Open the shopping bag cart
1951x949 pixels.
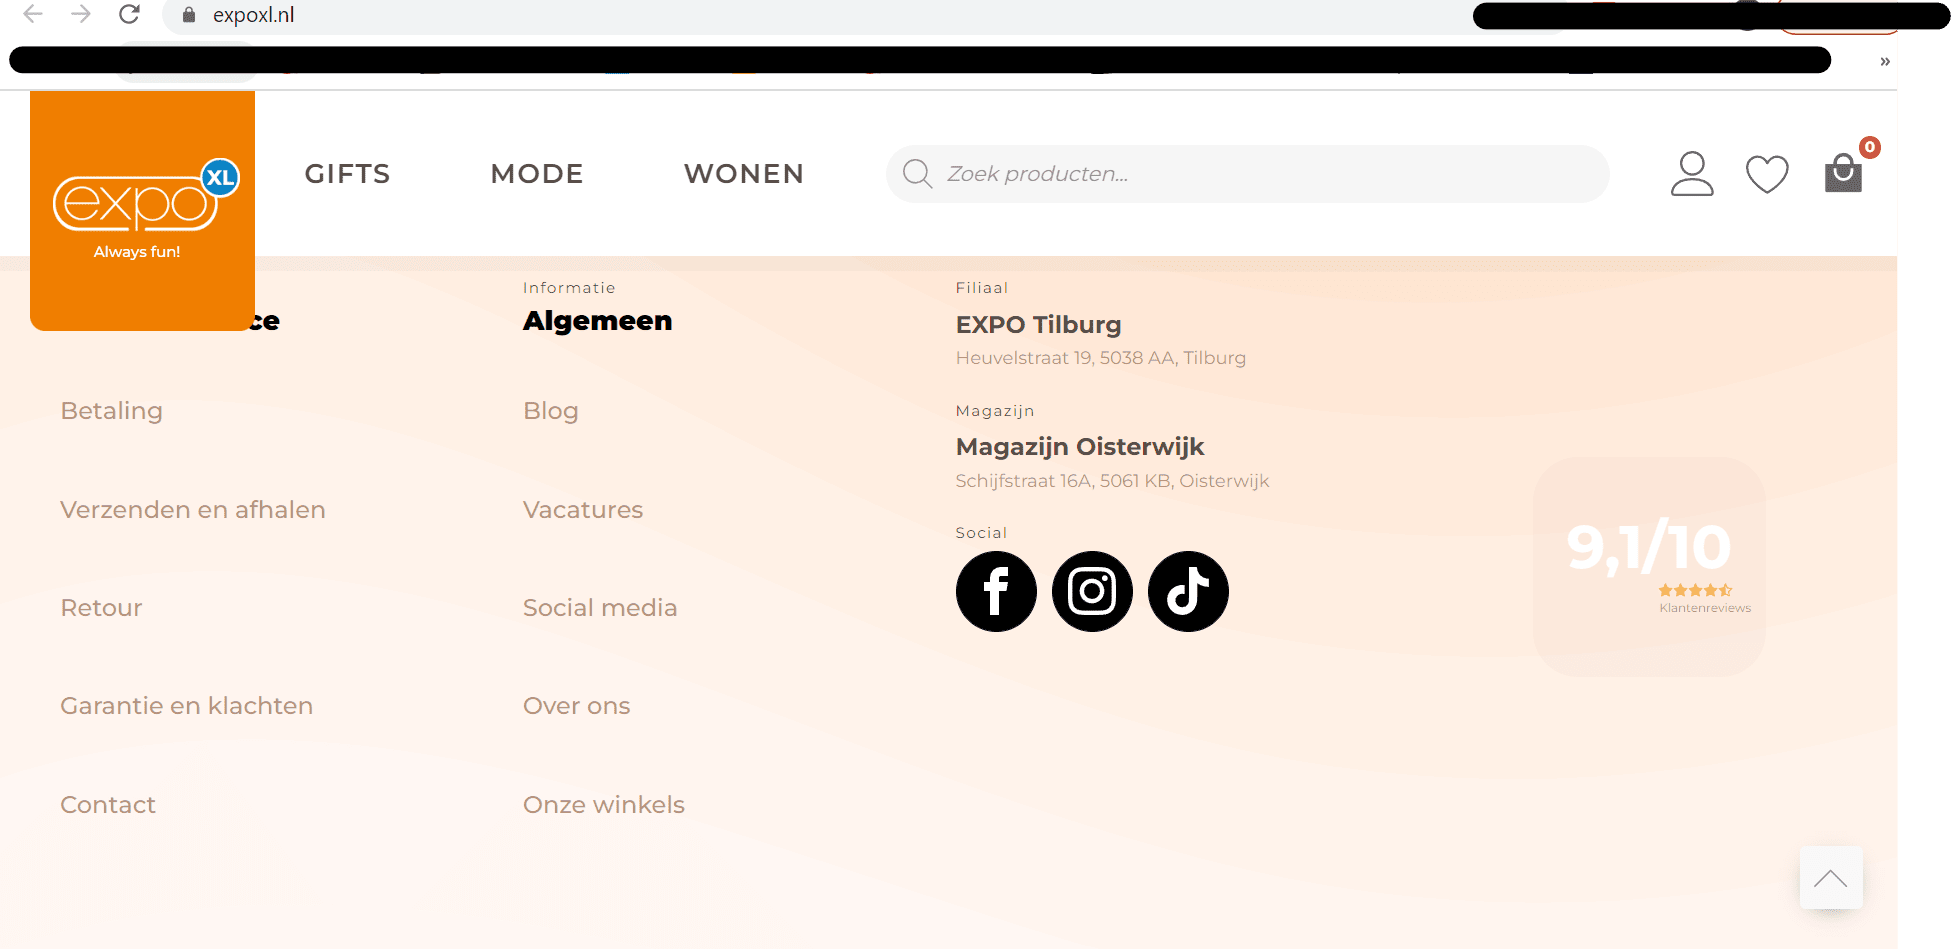click(x=1842, y=173)
